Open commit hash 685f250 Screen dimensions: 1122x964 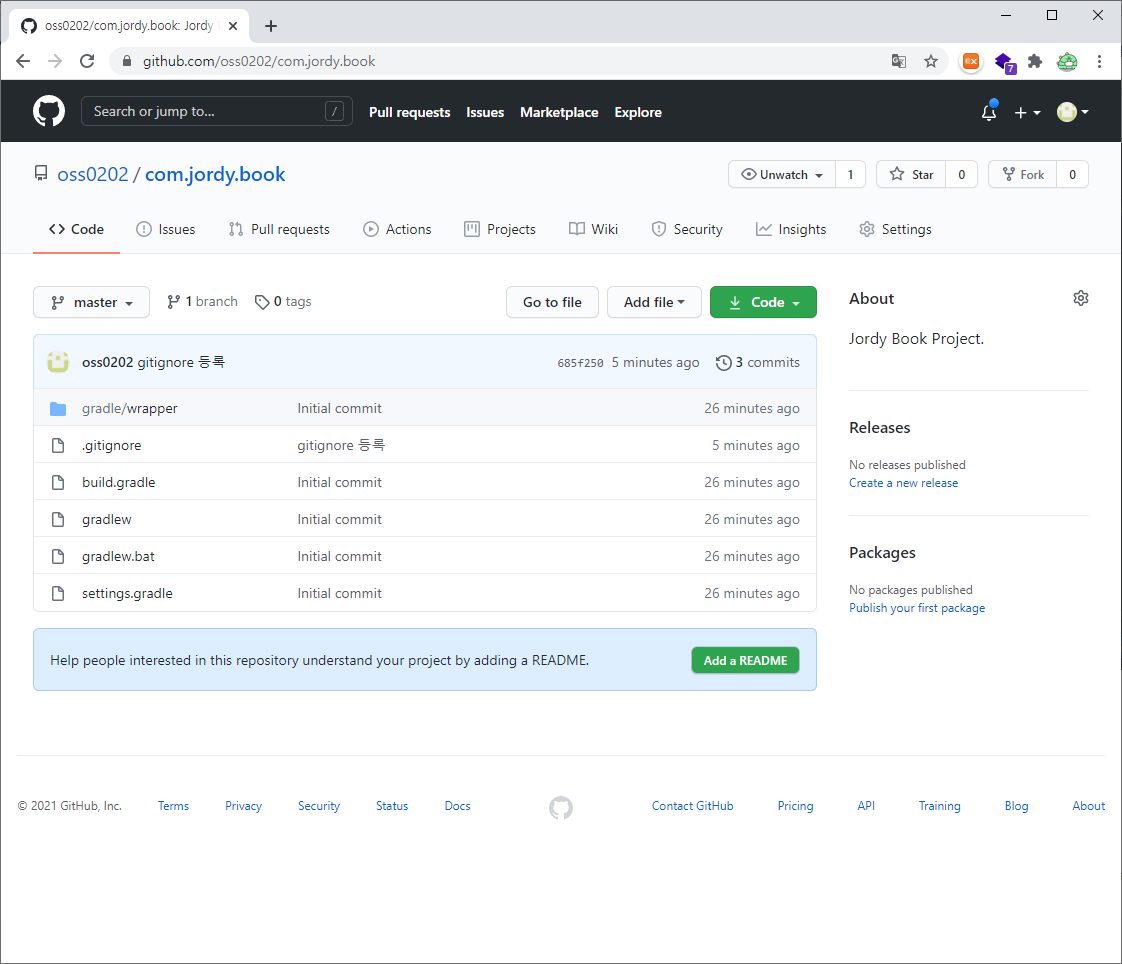(x=580, y=364)
